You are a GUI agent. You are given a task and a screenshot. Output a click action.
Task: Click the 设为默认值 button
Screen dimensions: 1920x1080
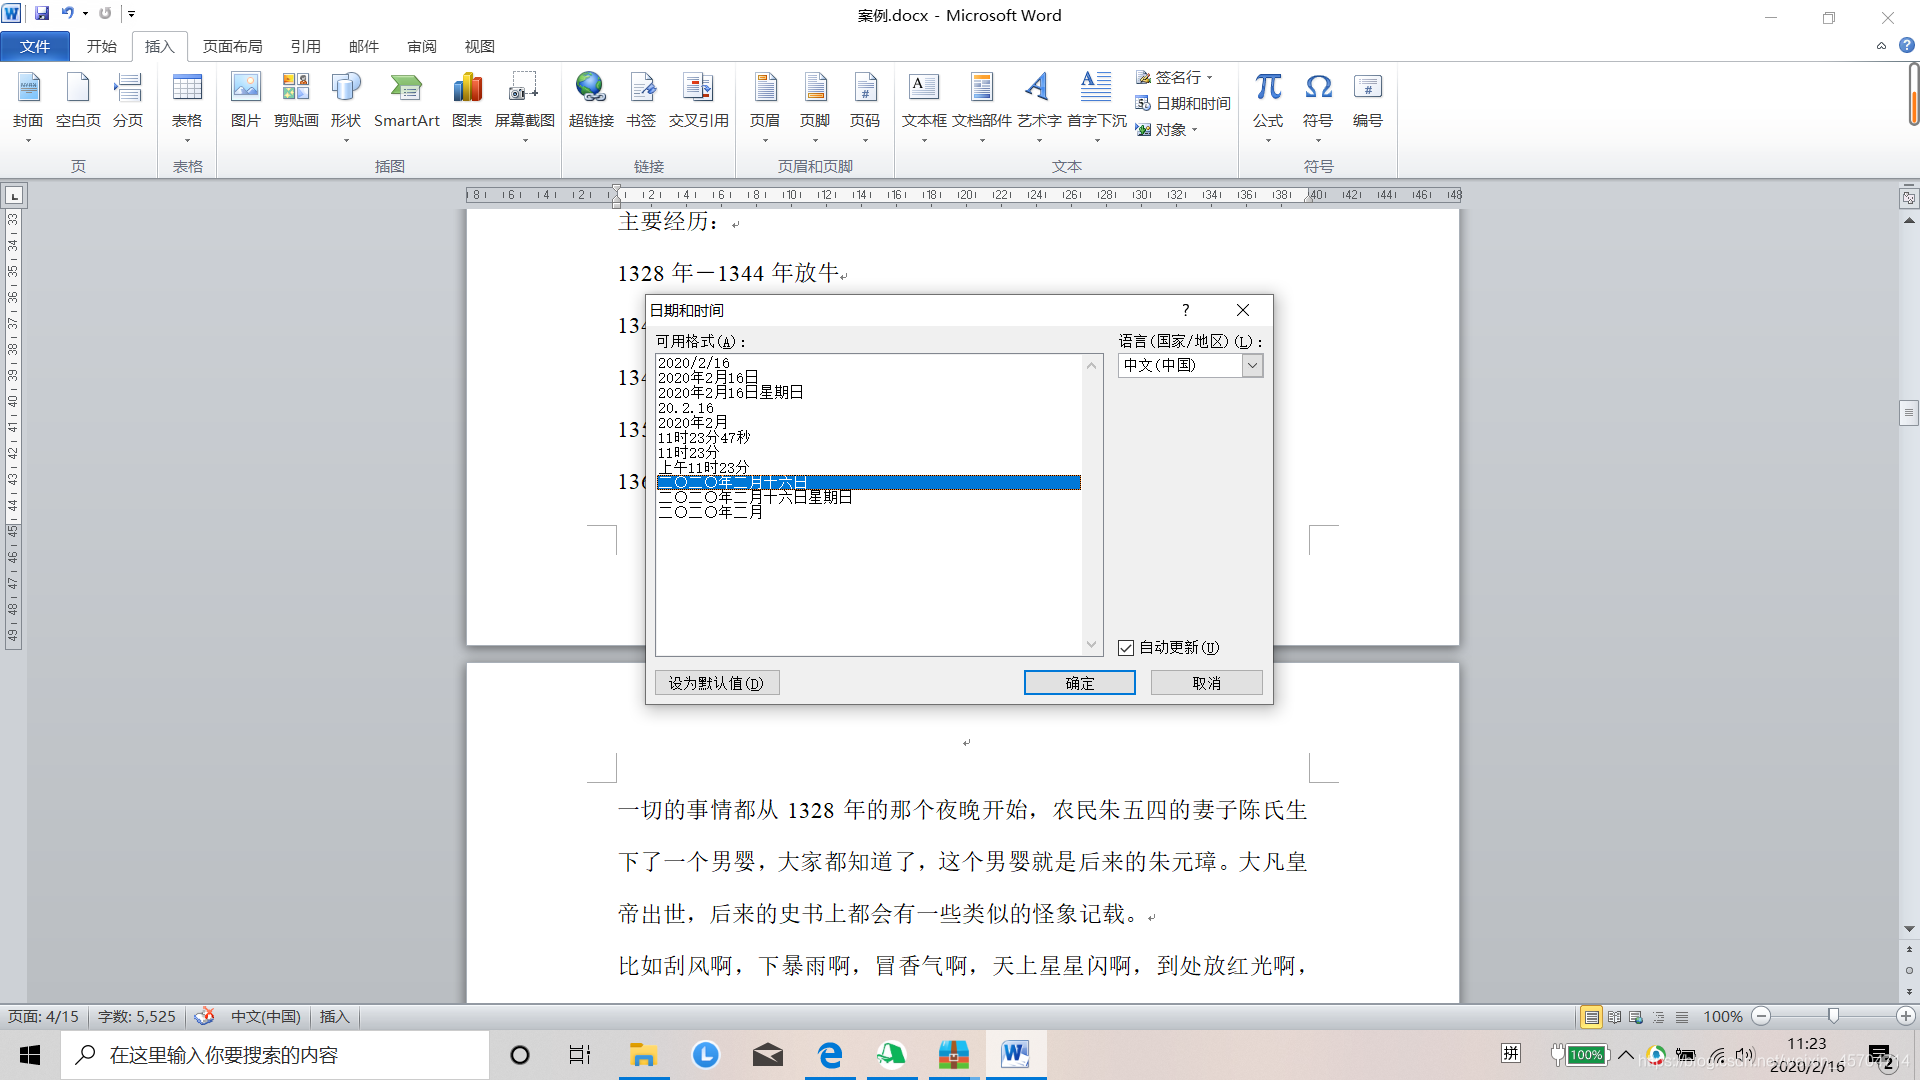click(716, 683)
